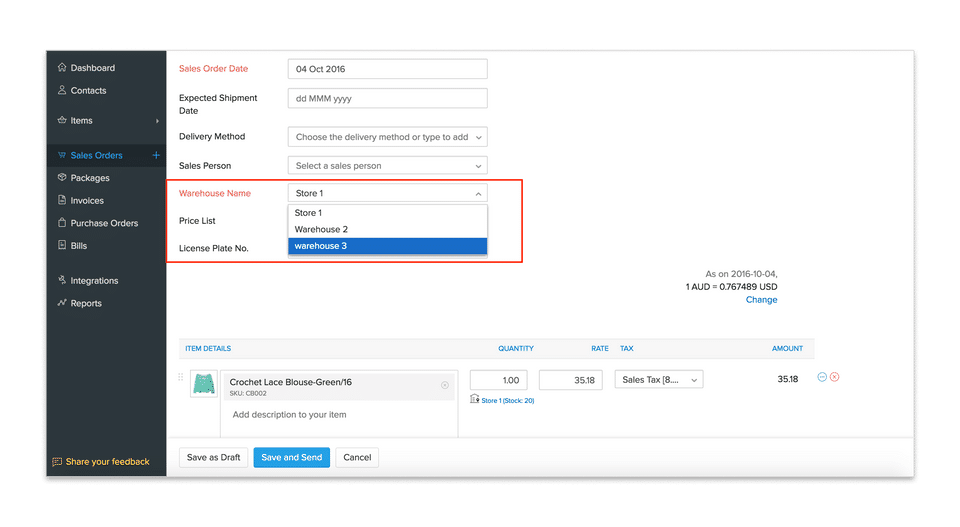This screenshot has height=527, width=960.
Task: Open the Delivery Method dropdown
Action: [x=388, y=137]
